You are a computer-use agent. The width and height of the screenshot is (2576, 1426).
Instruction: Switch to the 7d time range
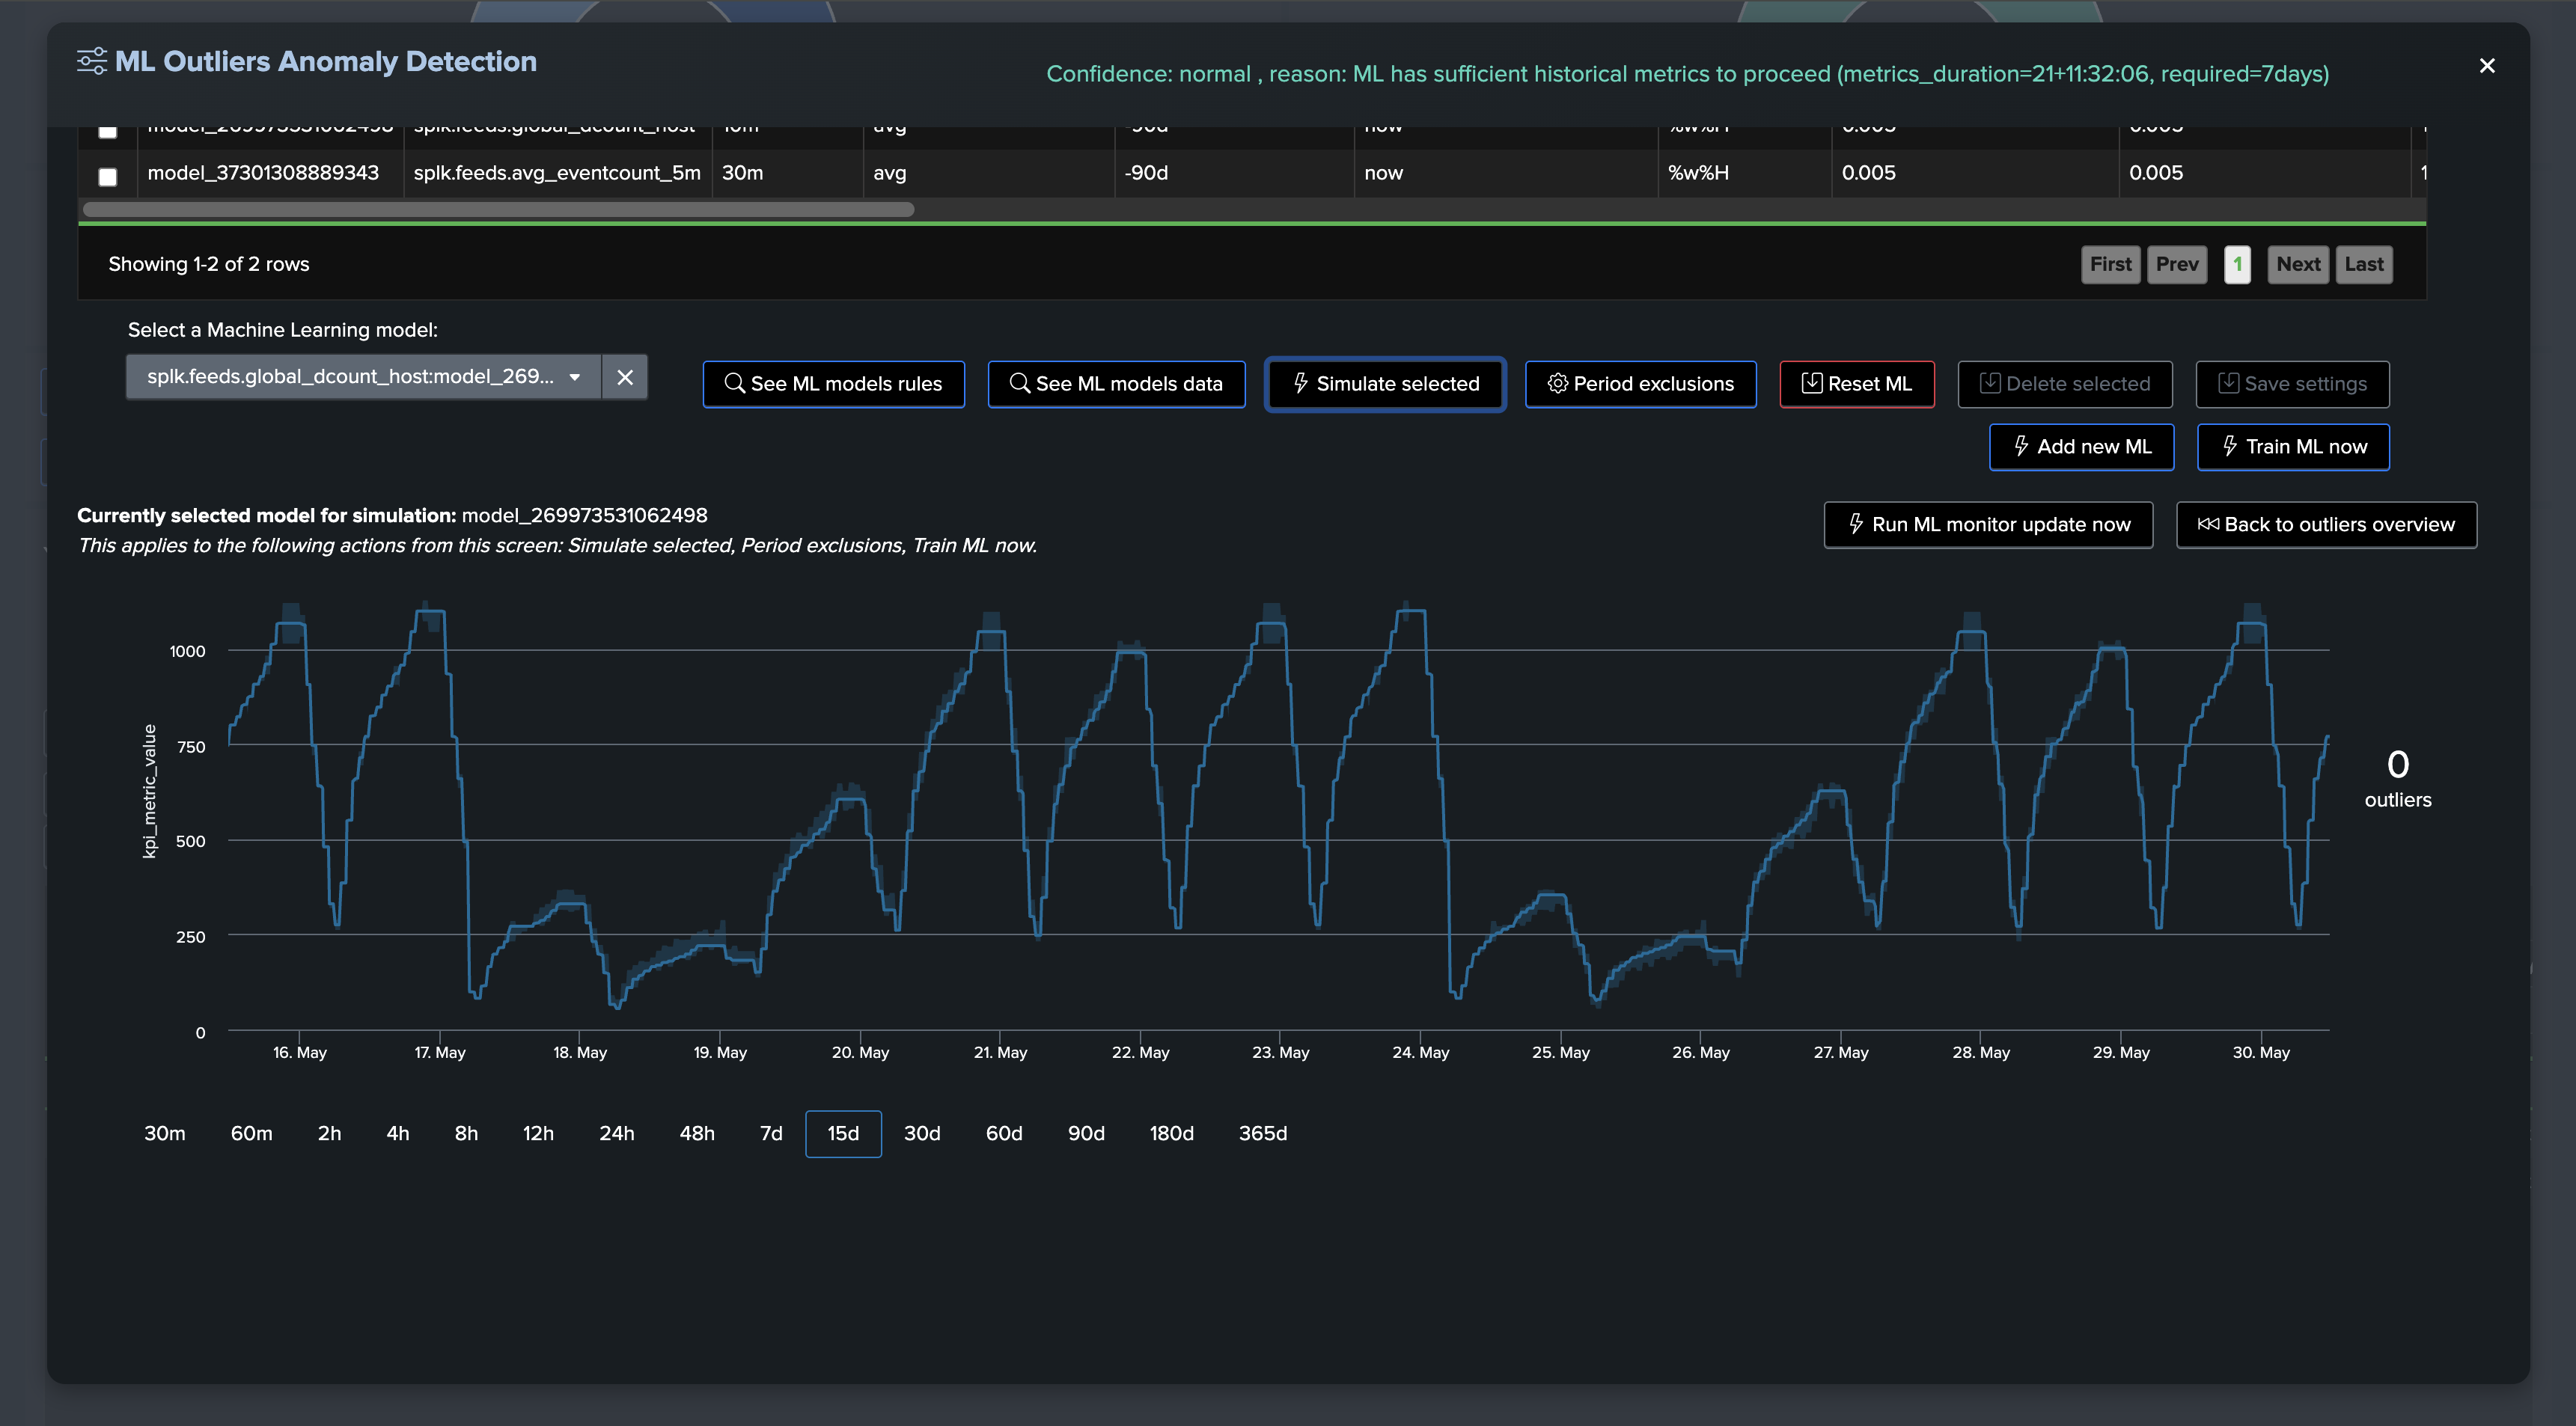pyautogui.click(x=770, y=1134)
